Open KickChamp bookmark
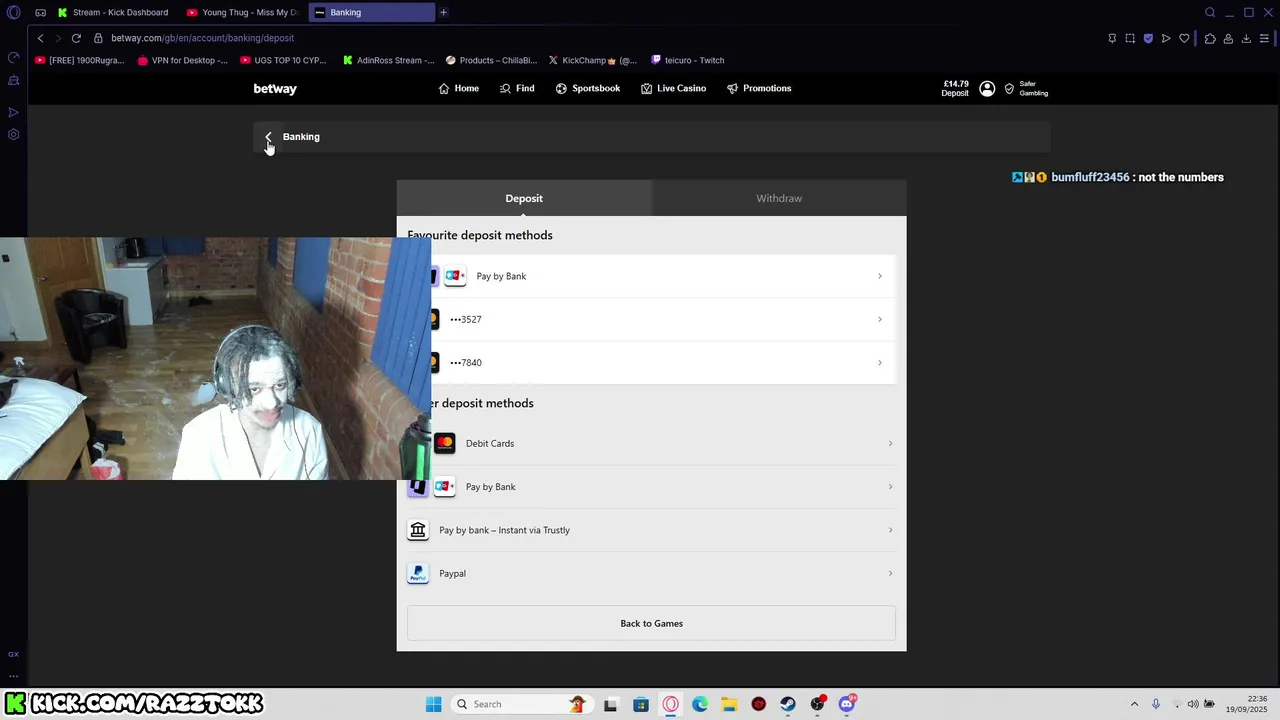 point(592,60)
